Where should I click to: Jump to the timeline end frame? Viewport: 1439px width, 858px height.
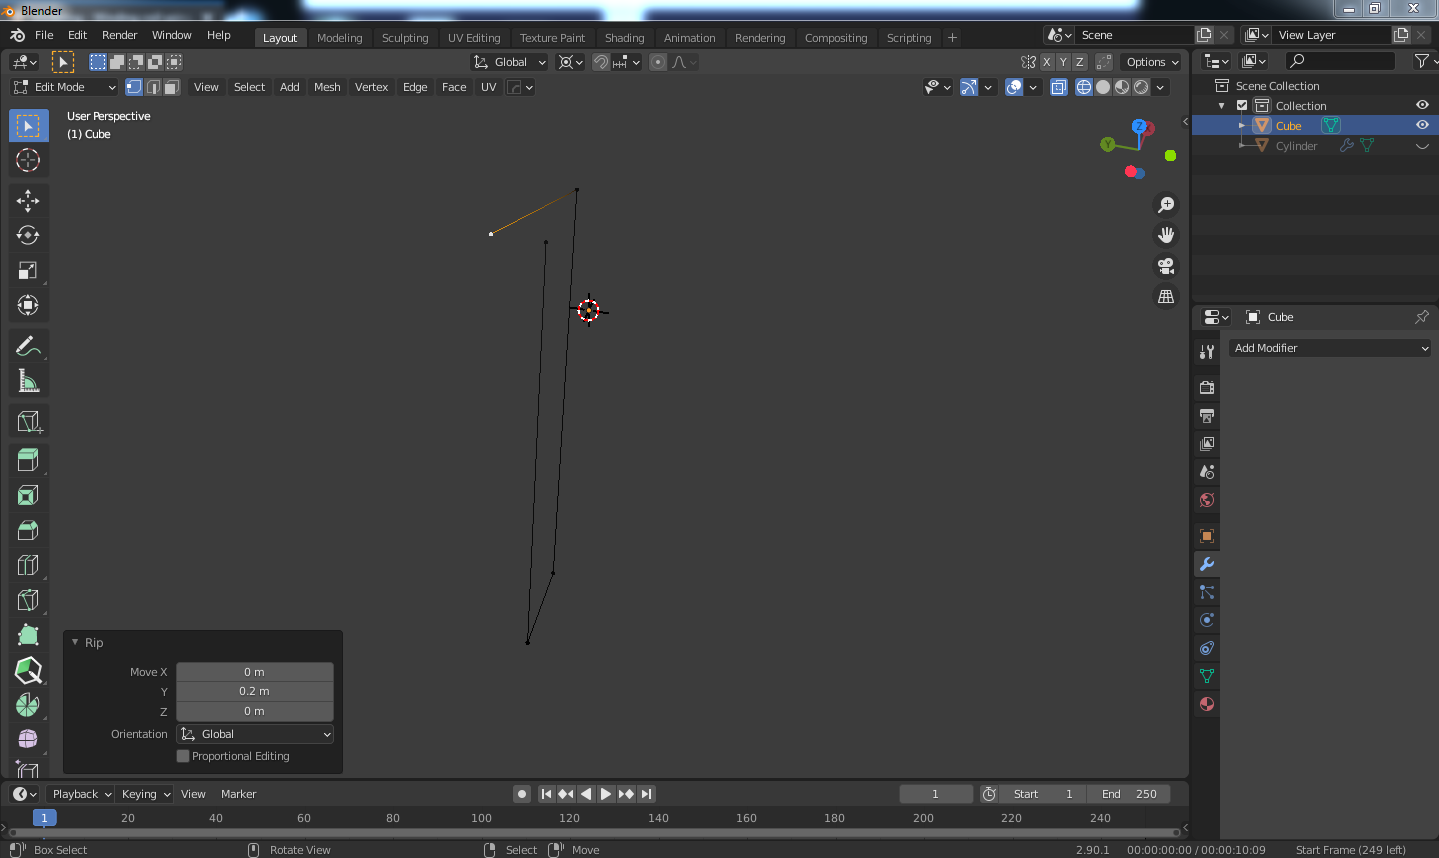pos(647,794)
